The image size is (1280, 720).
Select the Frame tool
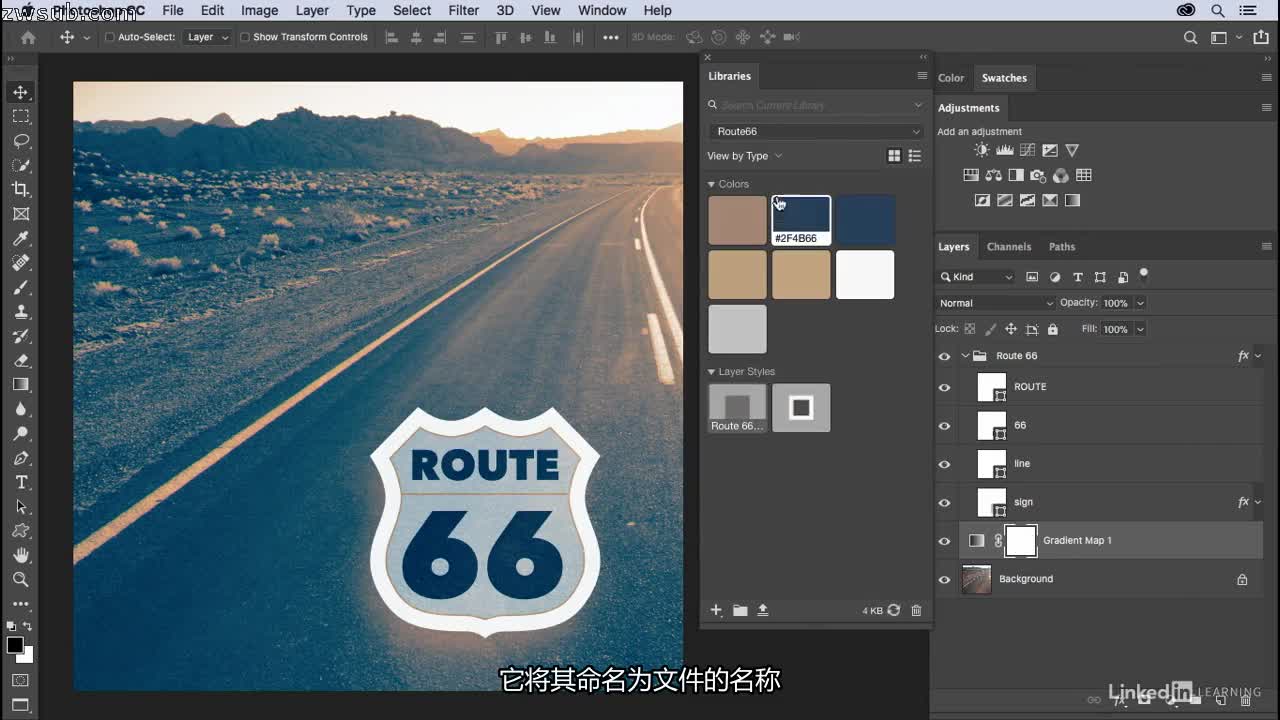coord(21,214)
